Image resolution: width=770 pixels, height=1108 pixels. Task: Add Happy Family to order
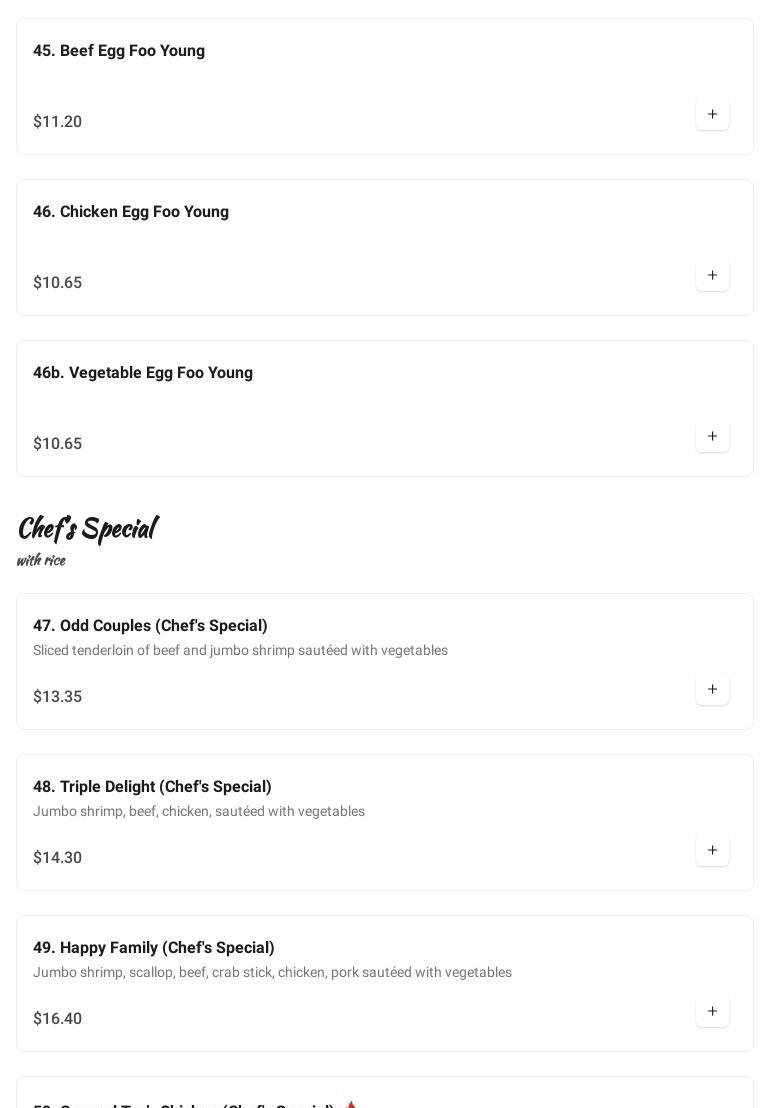[712, 1012]
